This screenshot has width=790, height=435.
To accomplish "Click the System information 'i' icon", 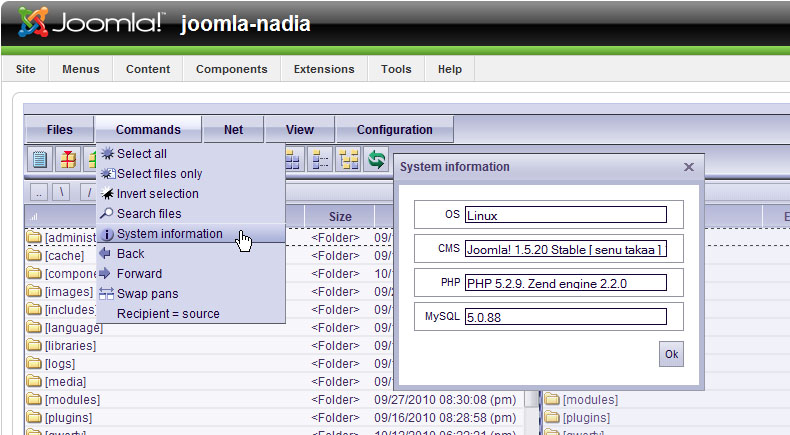I will pos(107,234).
